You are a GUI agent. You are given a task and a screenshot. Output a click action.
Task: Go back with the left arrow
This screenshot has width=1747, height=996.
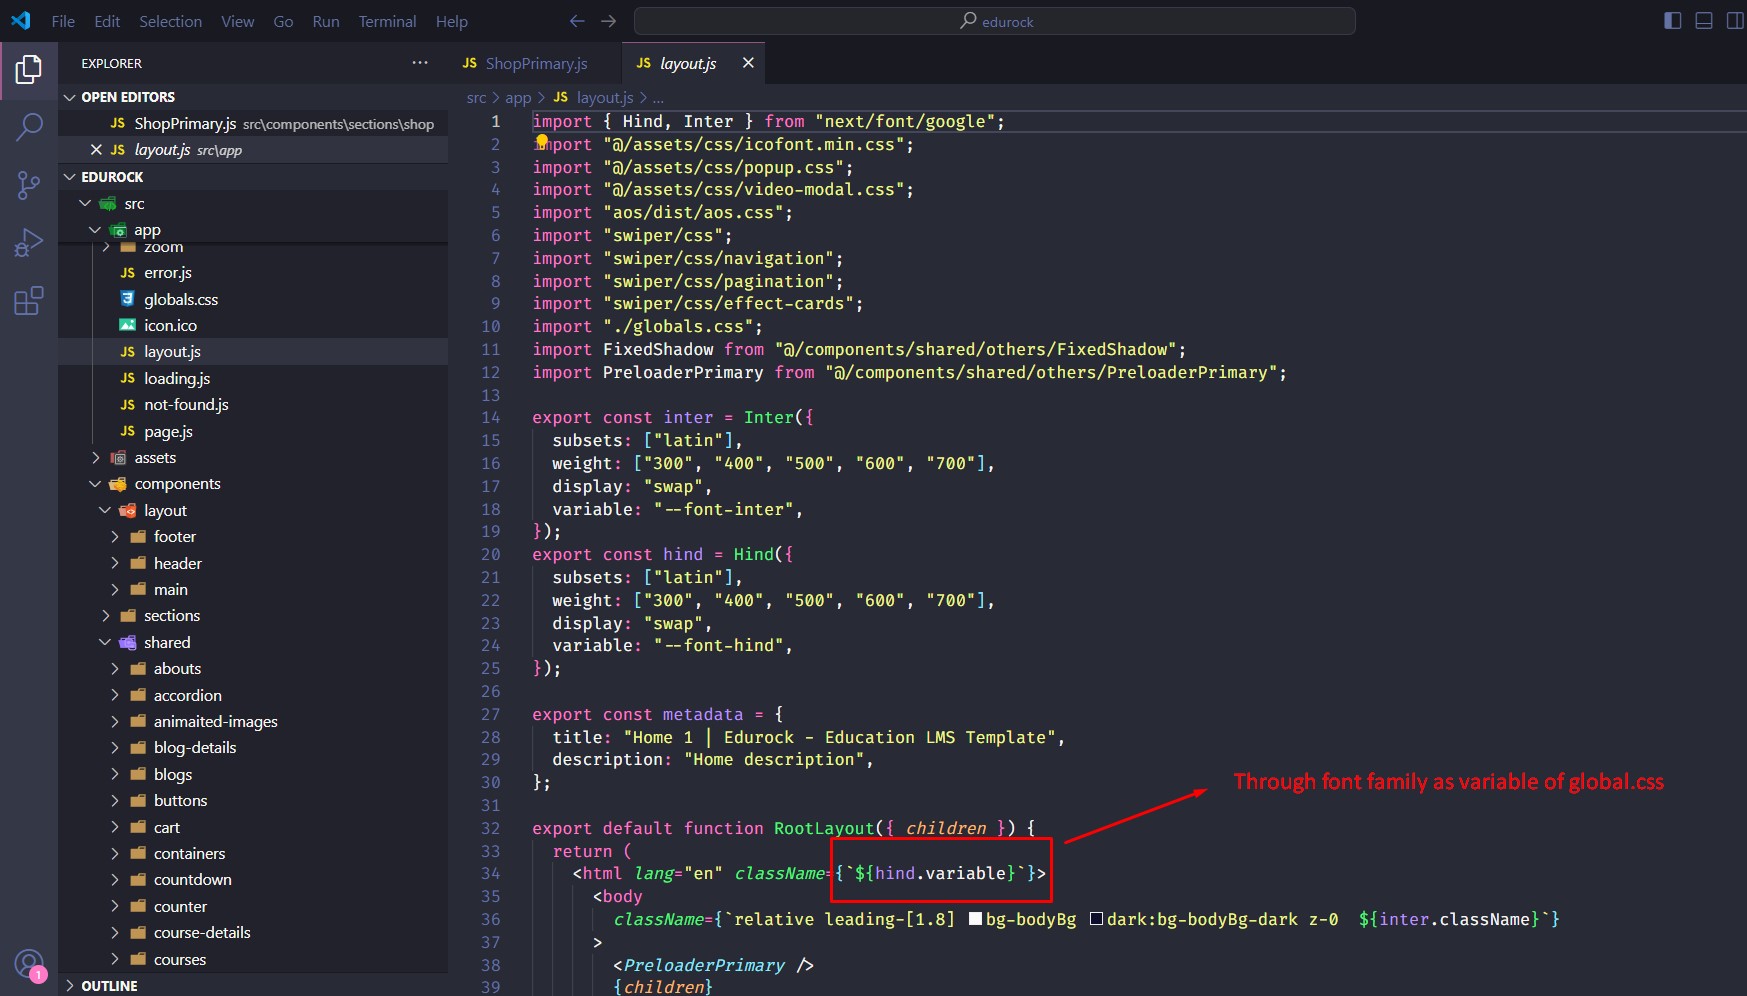pyautogui.click(x=577, y=21)
